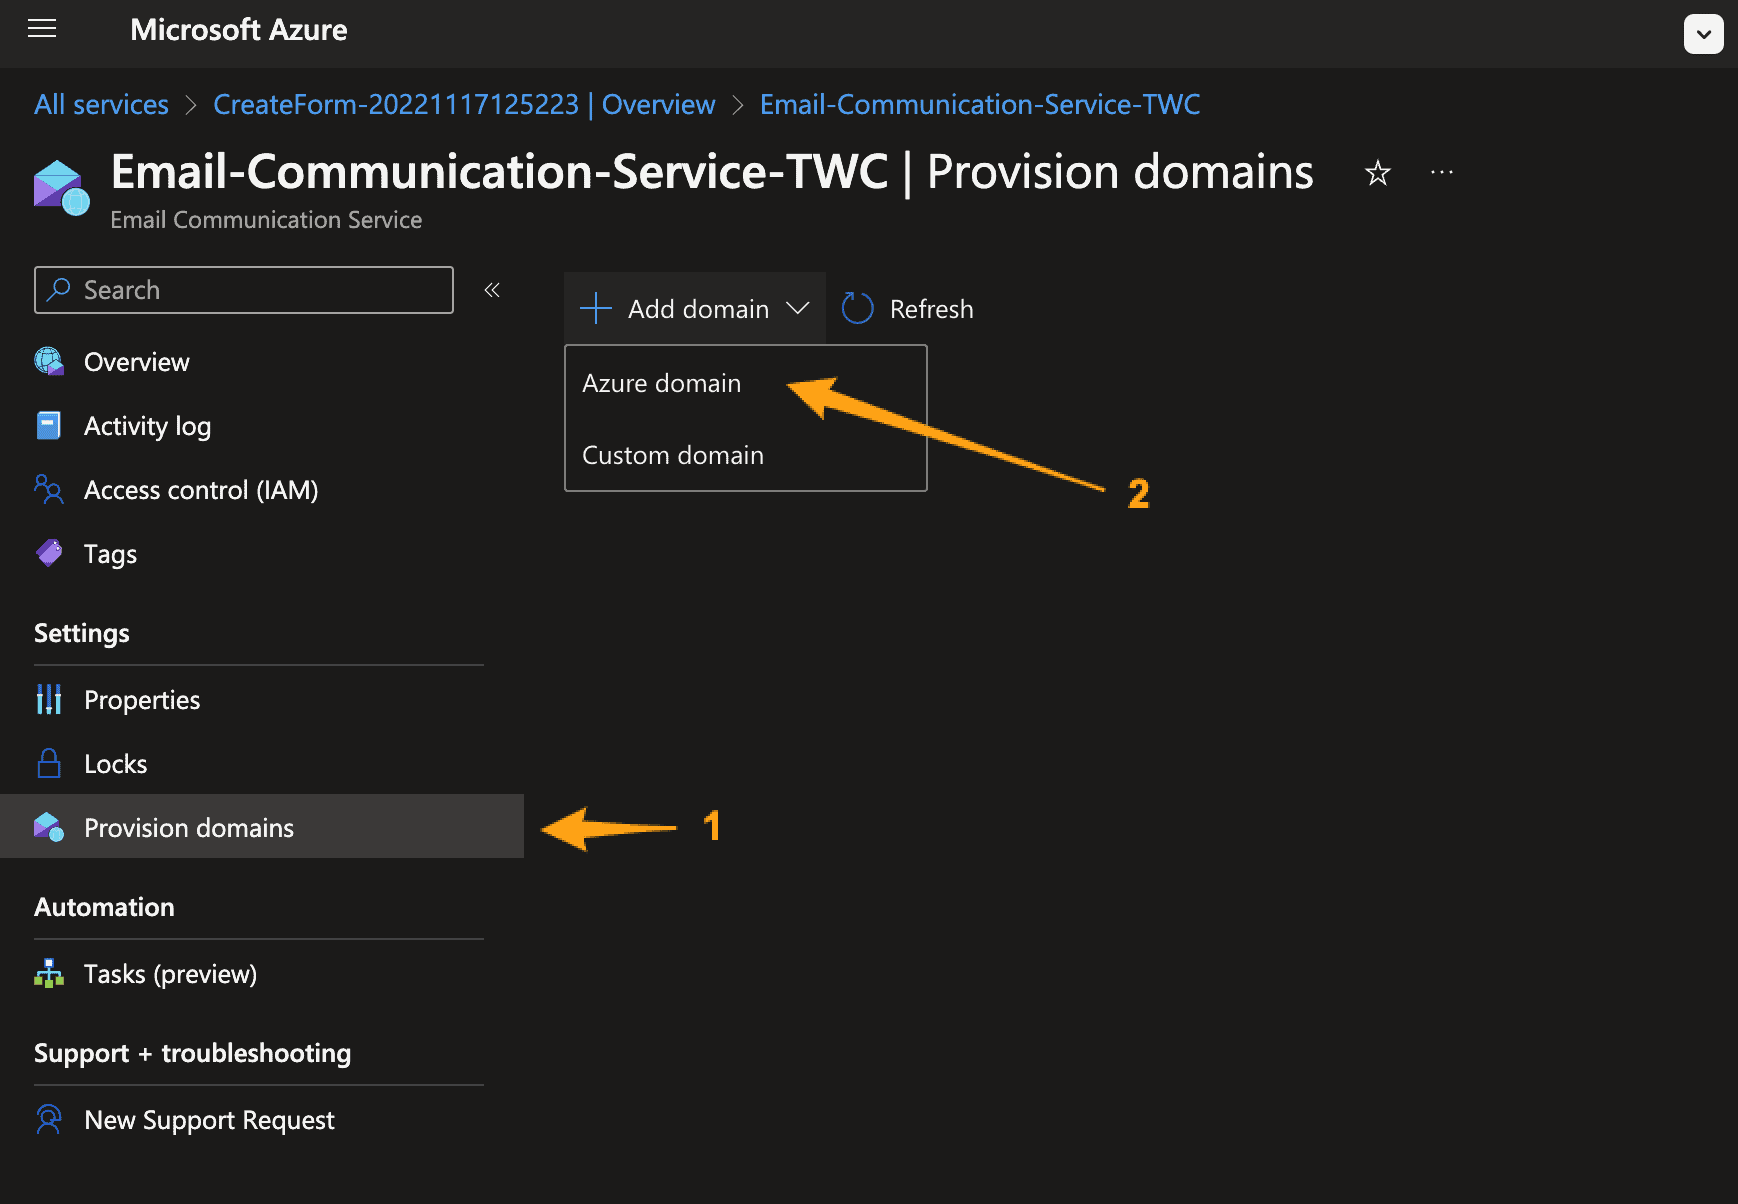1738x1204 pixels.
Task: Click the magnifier icon in Search box
Action: (x=59, y=290)
